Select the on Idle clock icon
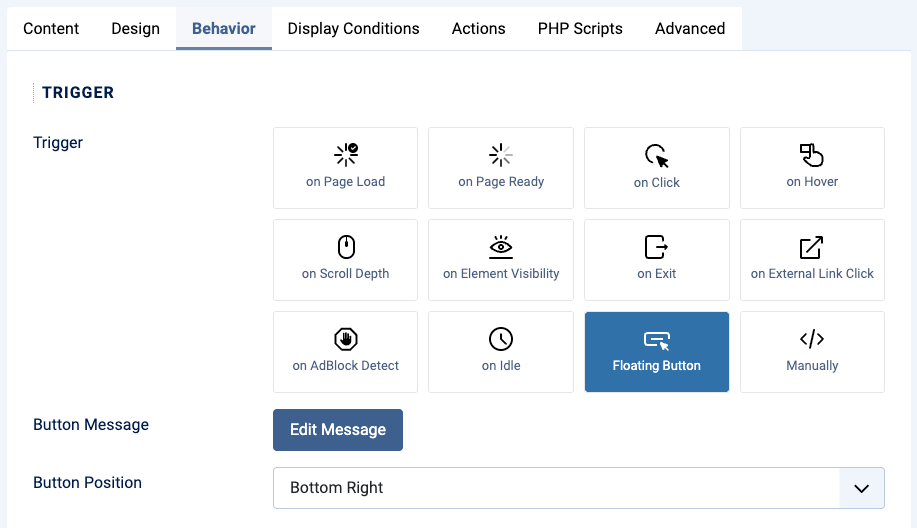Viewport: 917px width, 528px height. click(x=501, y=339)
